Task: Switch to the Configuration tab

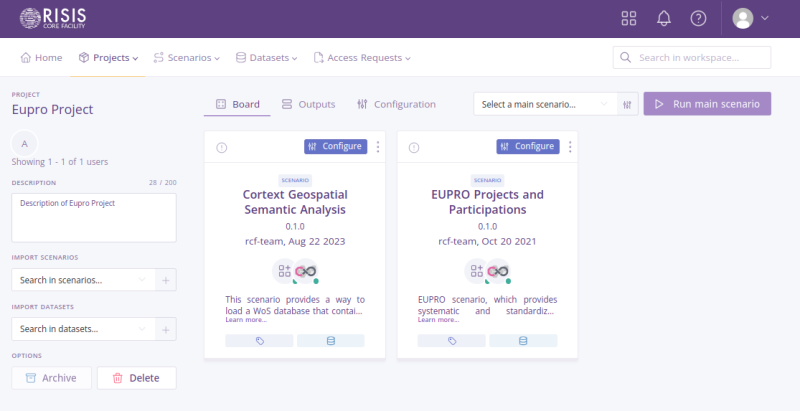Action: click(x=396, y=104)
